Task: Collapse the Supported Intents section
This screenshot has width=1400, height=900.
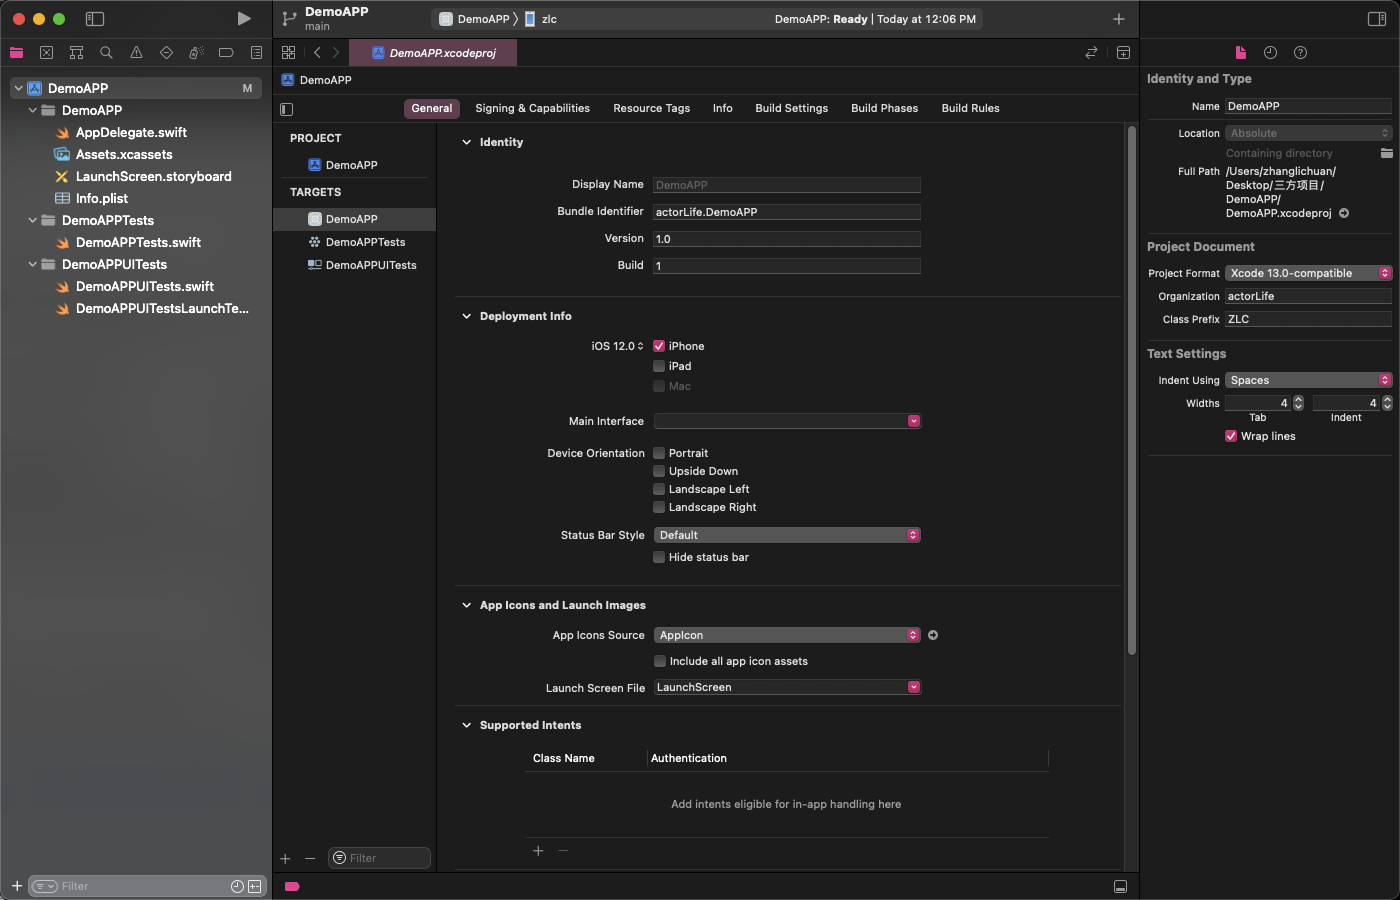Action: click(466, 725)
